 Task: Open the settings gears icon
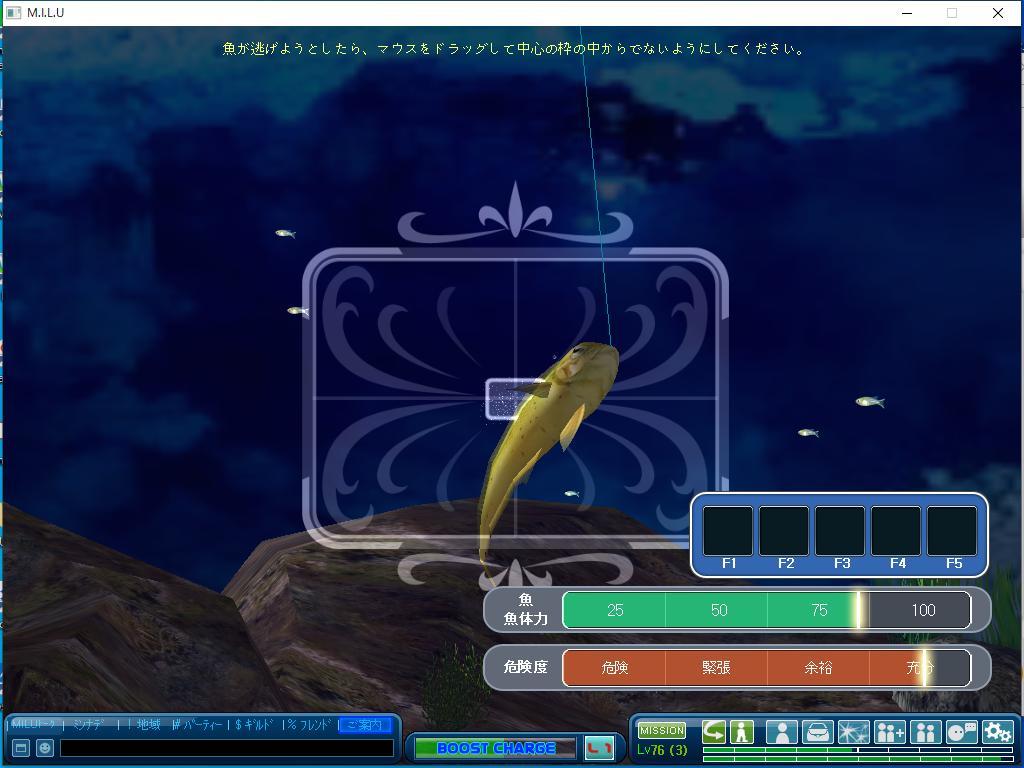997,733
